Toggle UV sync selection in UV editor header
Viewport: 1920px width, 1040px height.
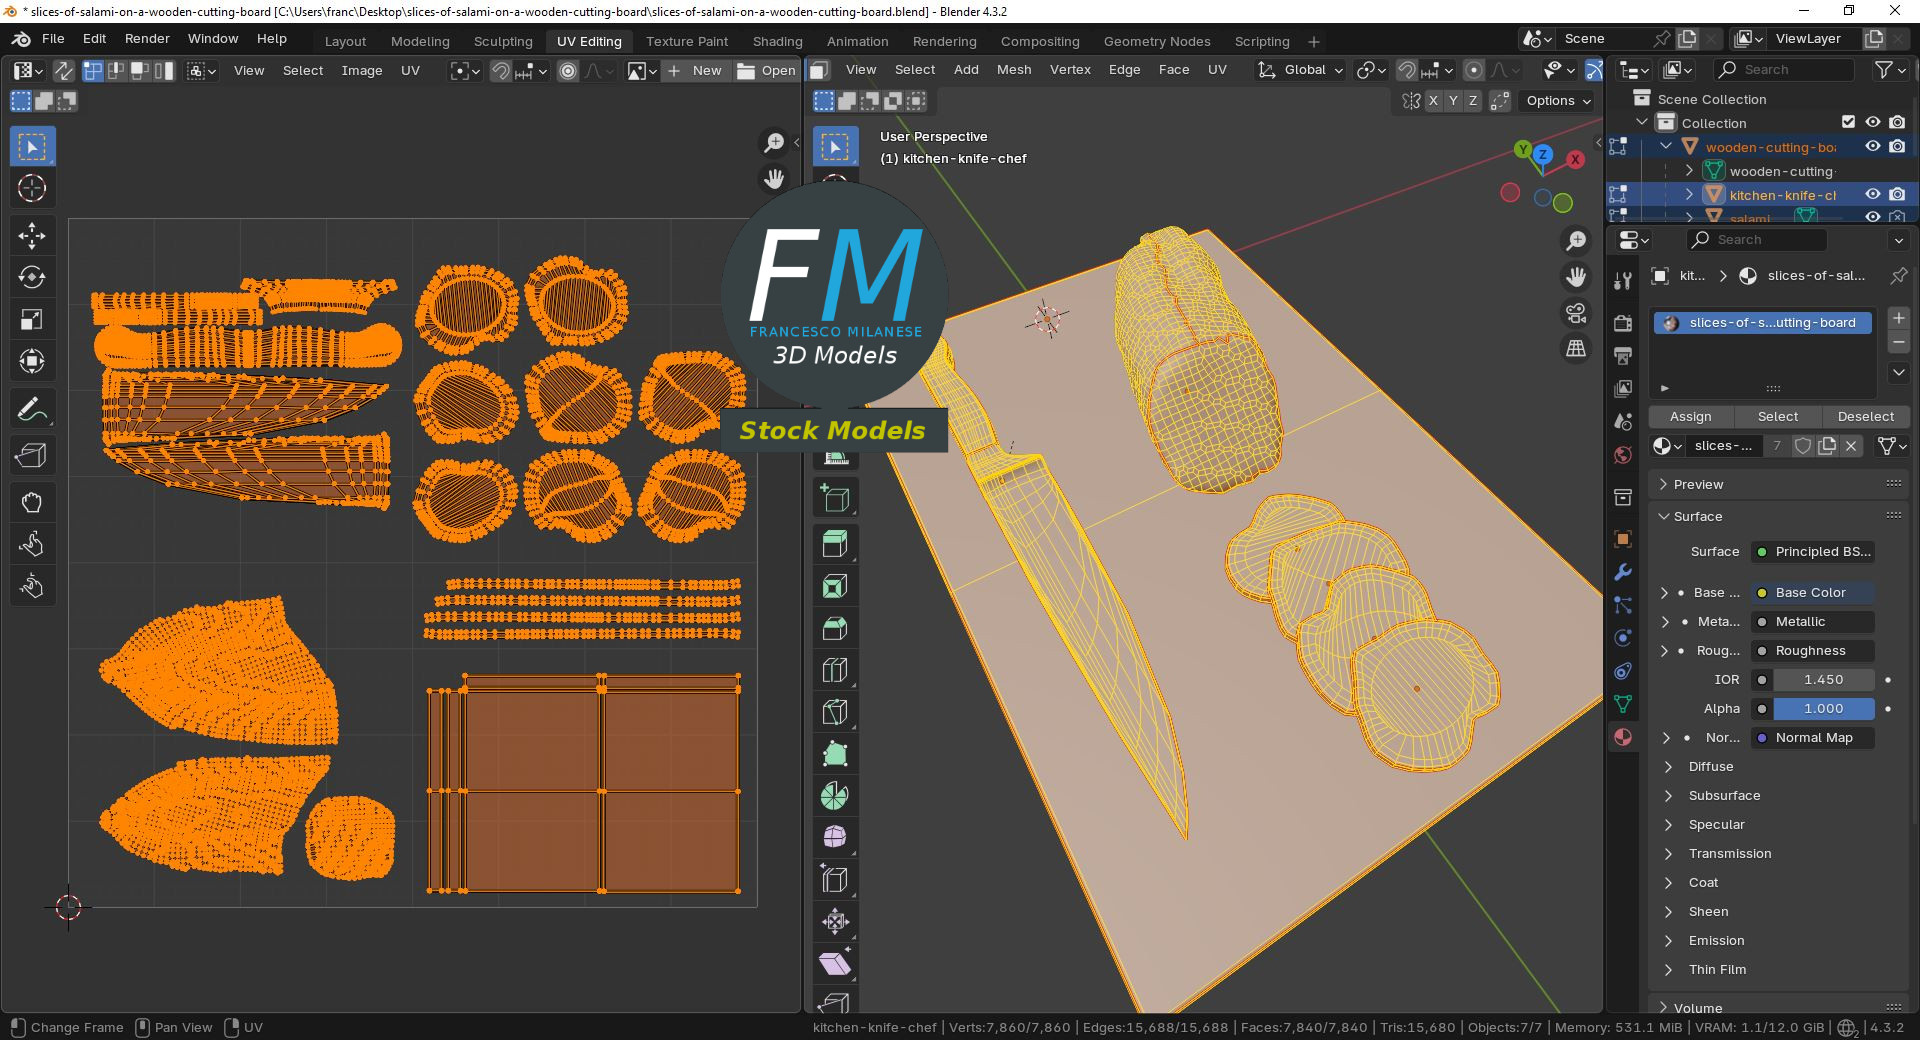tap(63, 70)
